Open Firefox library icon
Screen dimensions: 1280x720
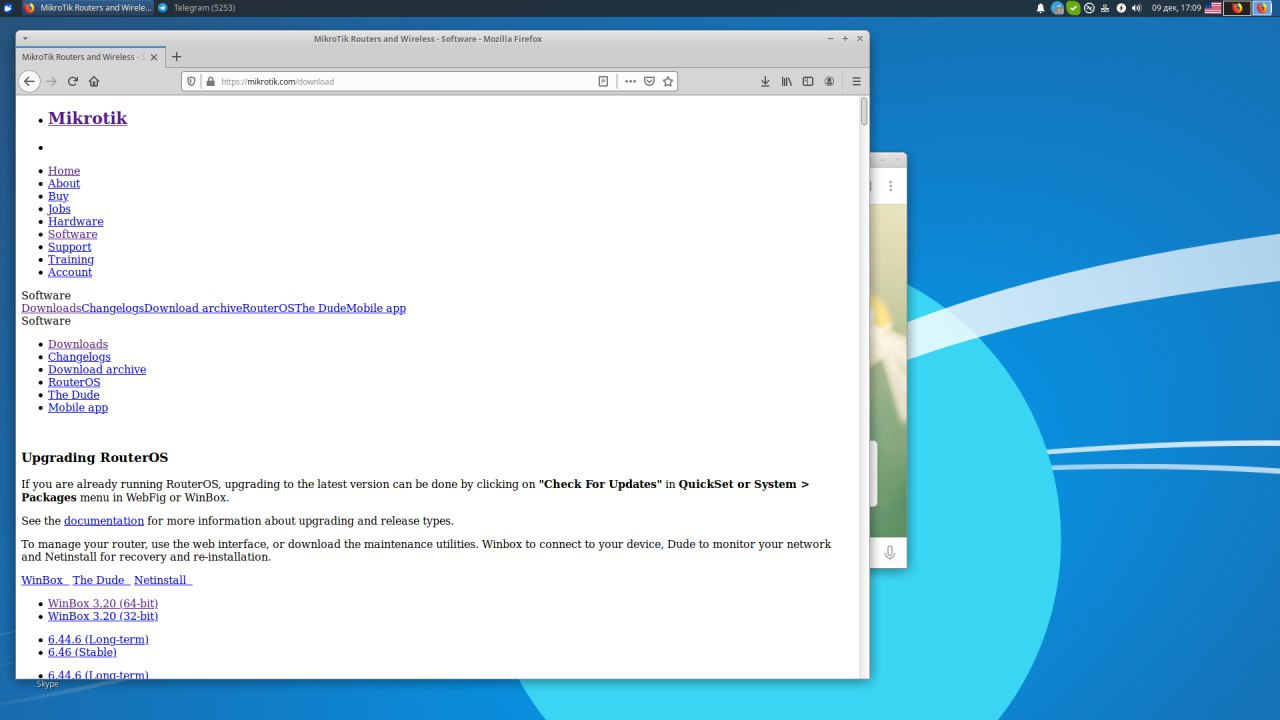pos(787,81)
